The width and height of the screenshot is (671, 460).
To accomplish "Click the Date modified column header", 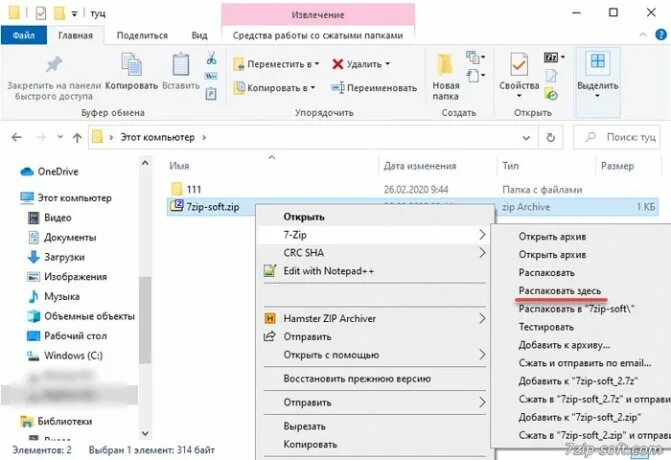I will pyautogui.click(x=438, y=166).
